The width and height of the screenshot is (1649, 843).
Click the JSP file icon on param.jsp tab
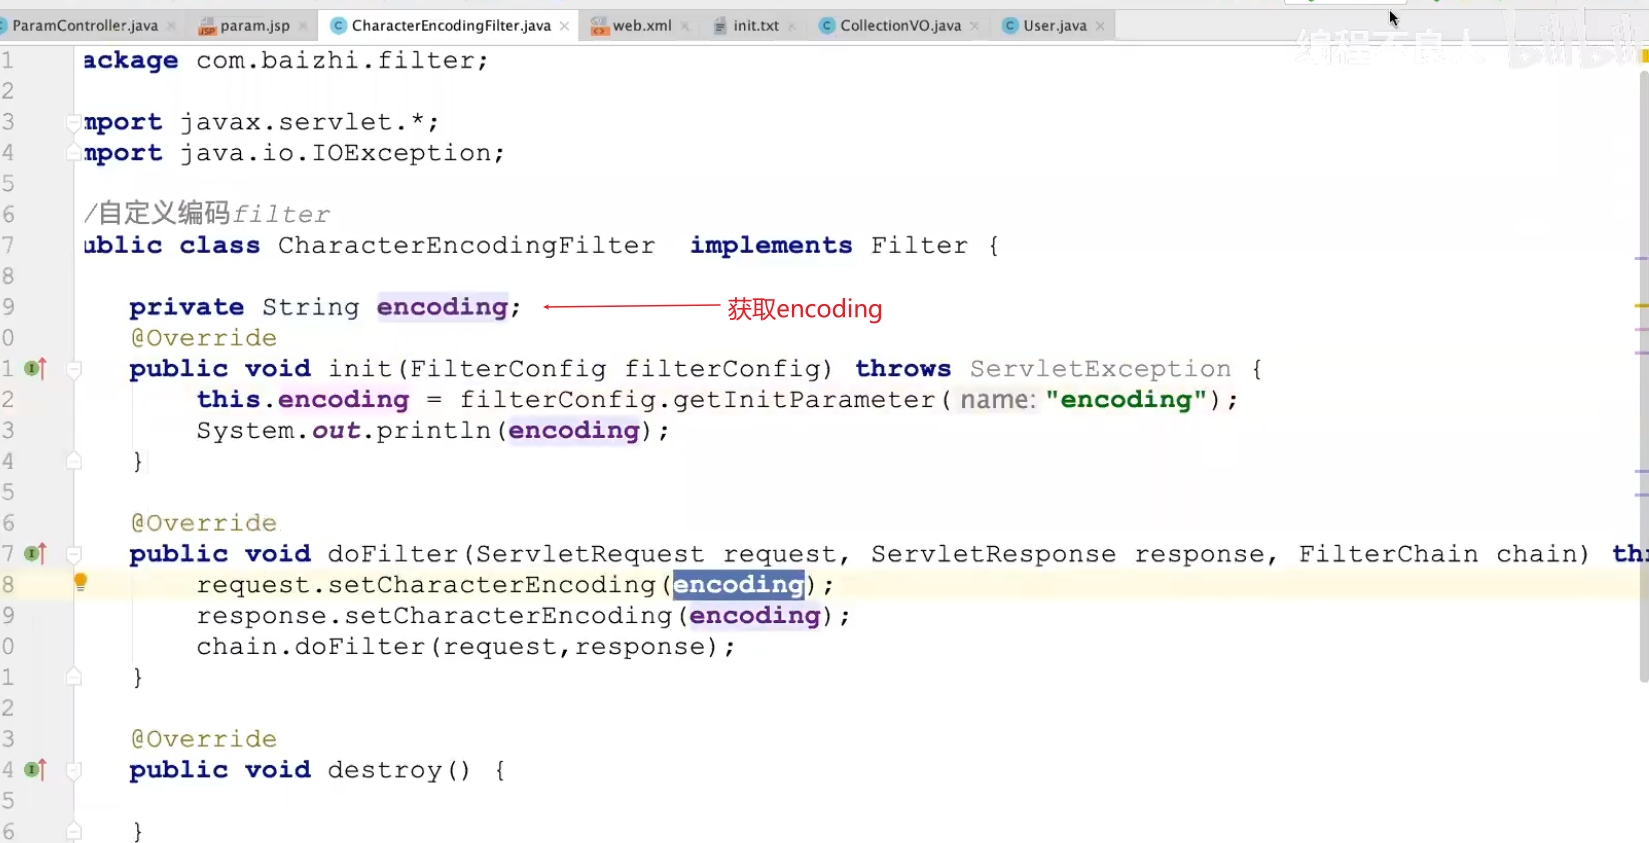[207, 27]
